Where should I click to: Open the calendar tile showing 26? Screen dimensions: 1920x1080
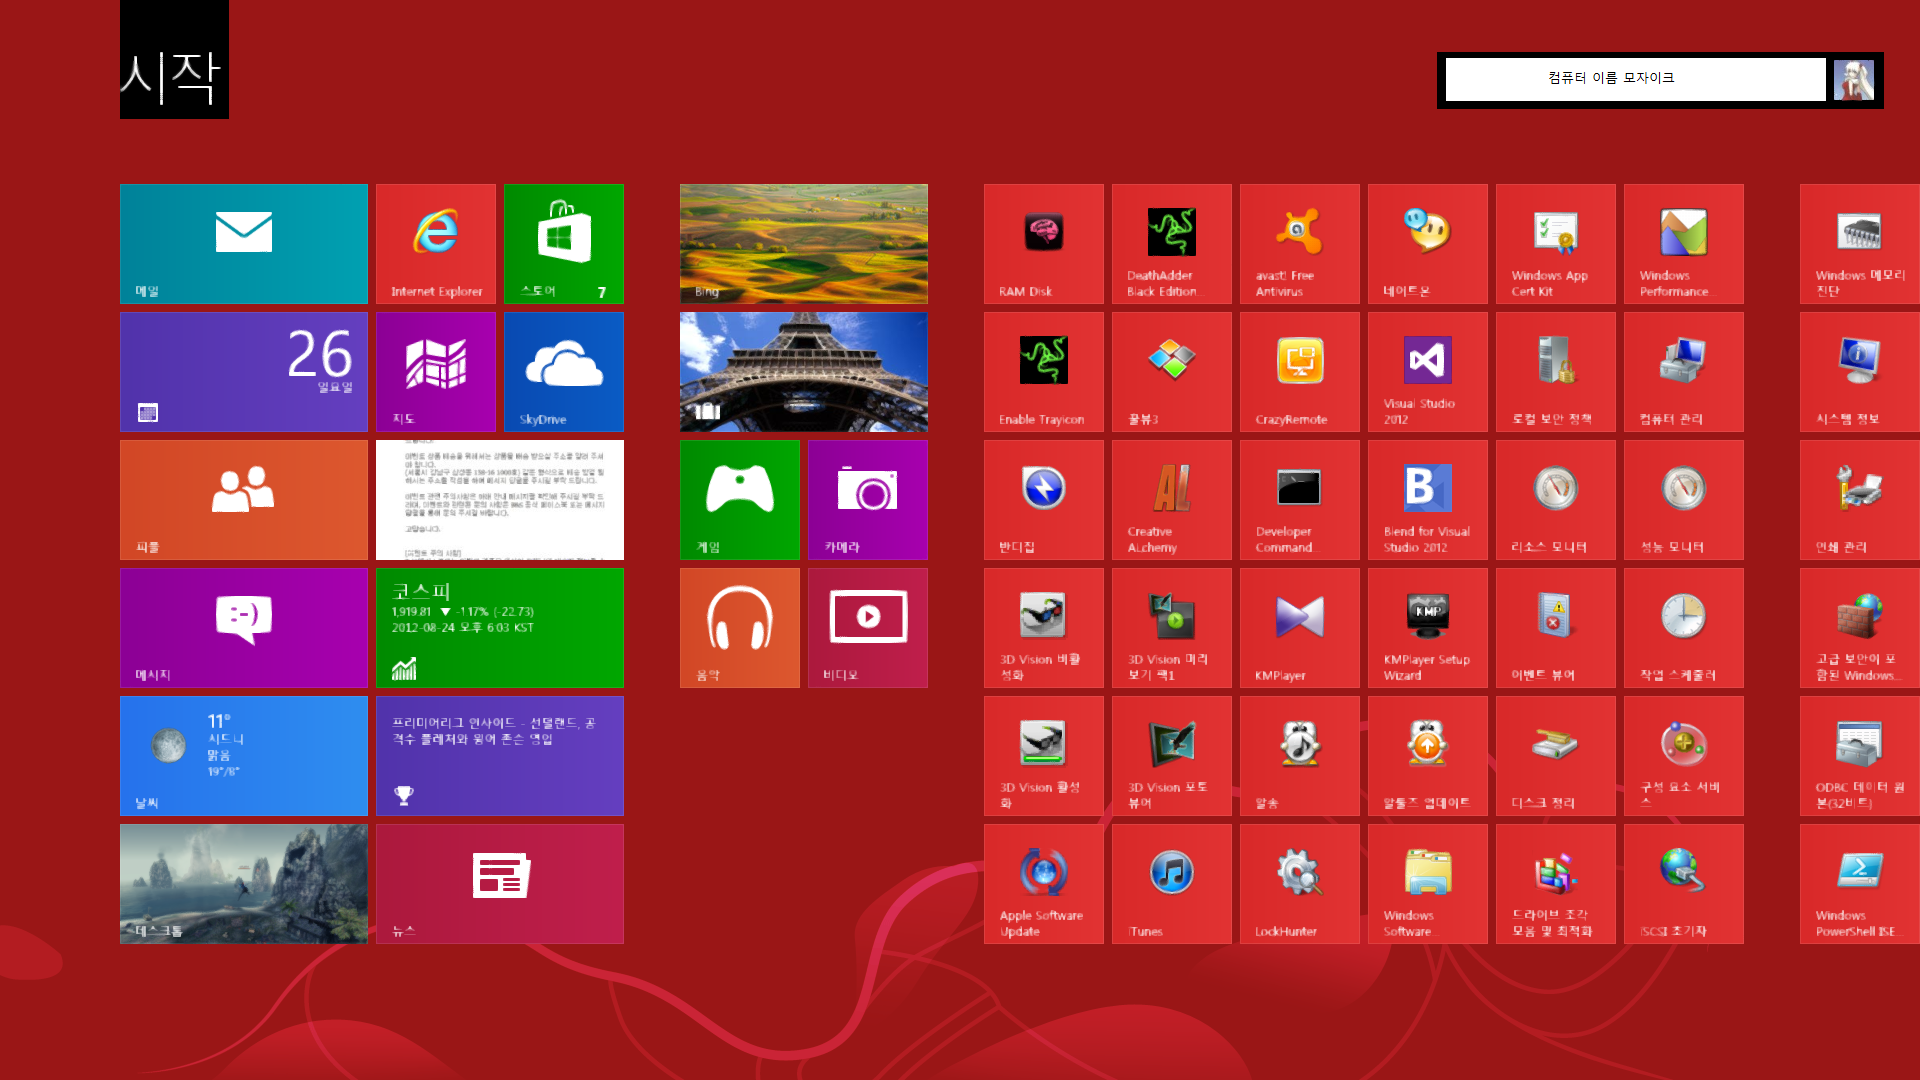tap(244, 372)
